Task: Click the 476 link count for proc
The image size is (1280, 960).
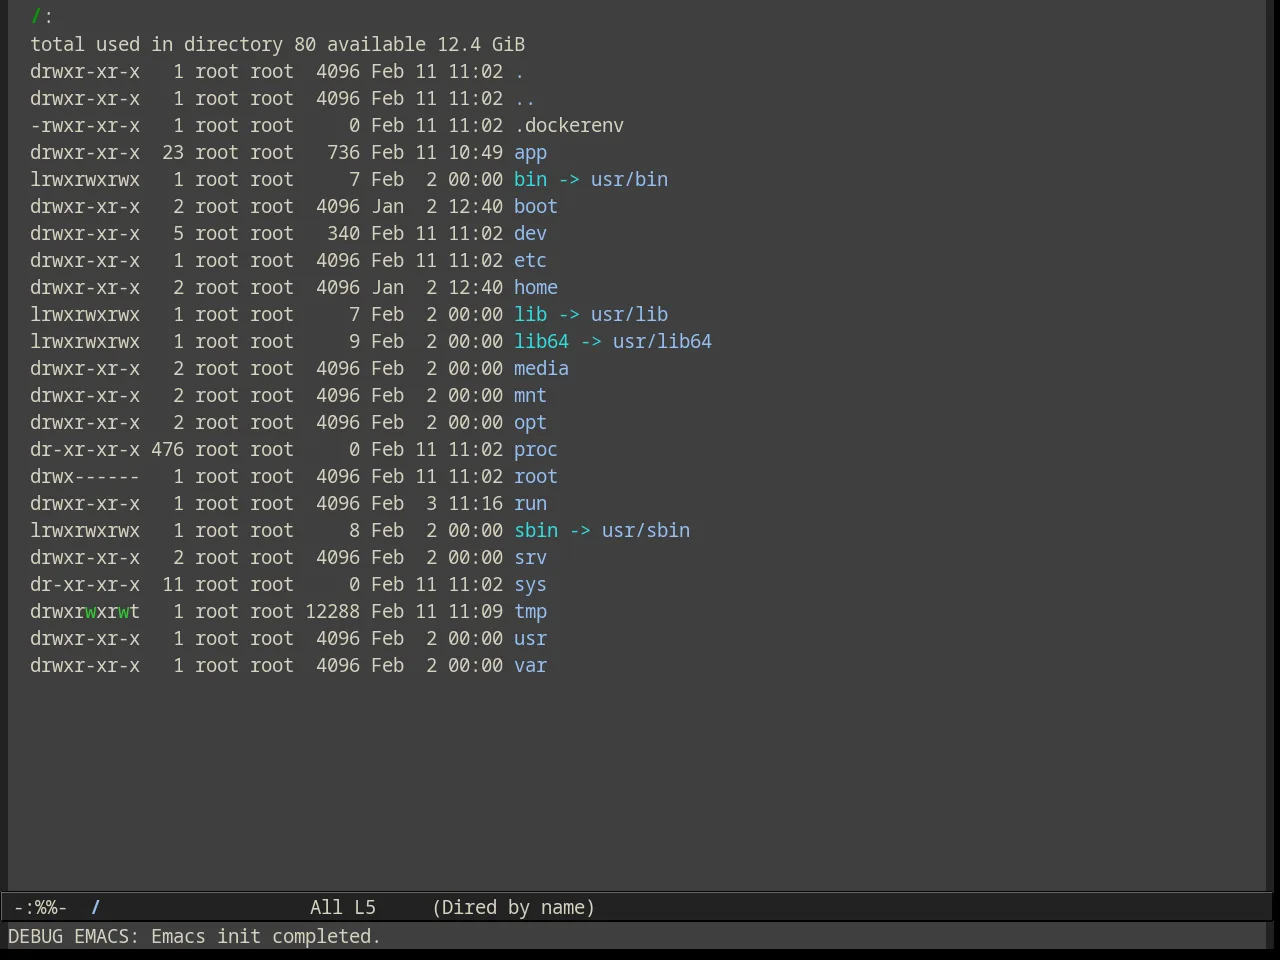Action: pos(167,450)
